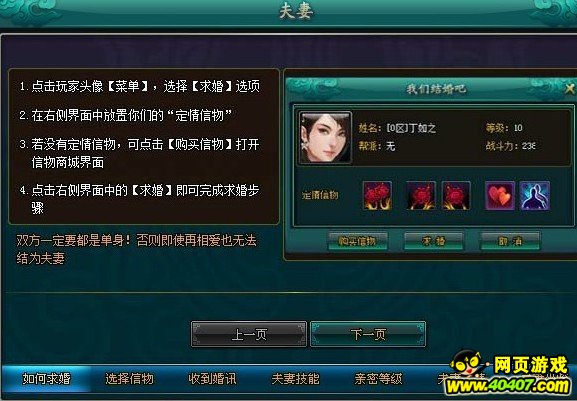This screenshot has height=401, width=577.
Task: Click the 求婚 propose button
Action: coord(433,241)
